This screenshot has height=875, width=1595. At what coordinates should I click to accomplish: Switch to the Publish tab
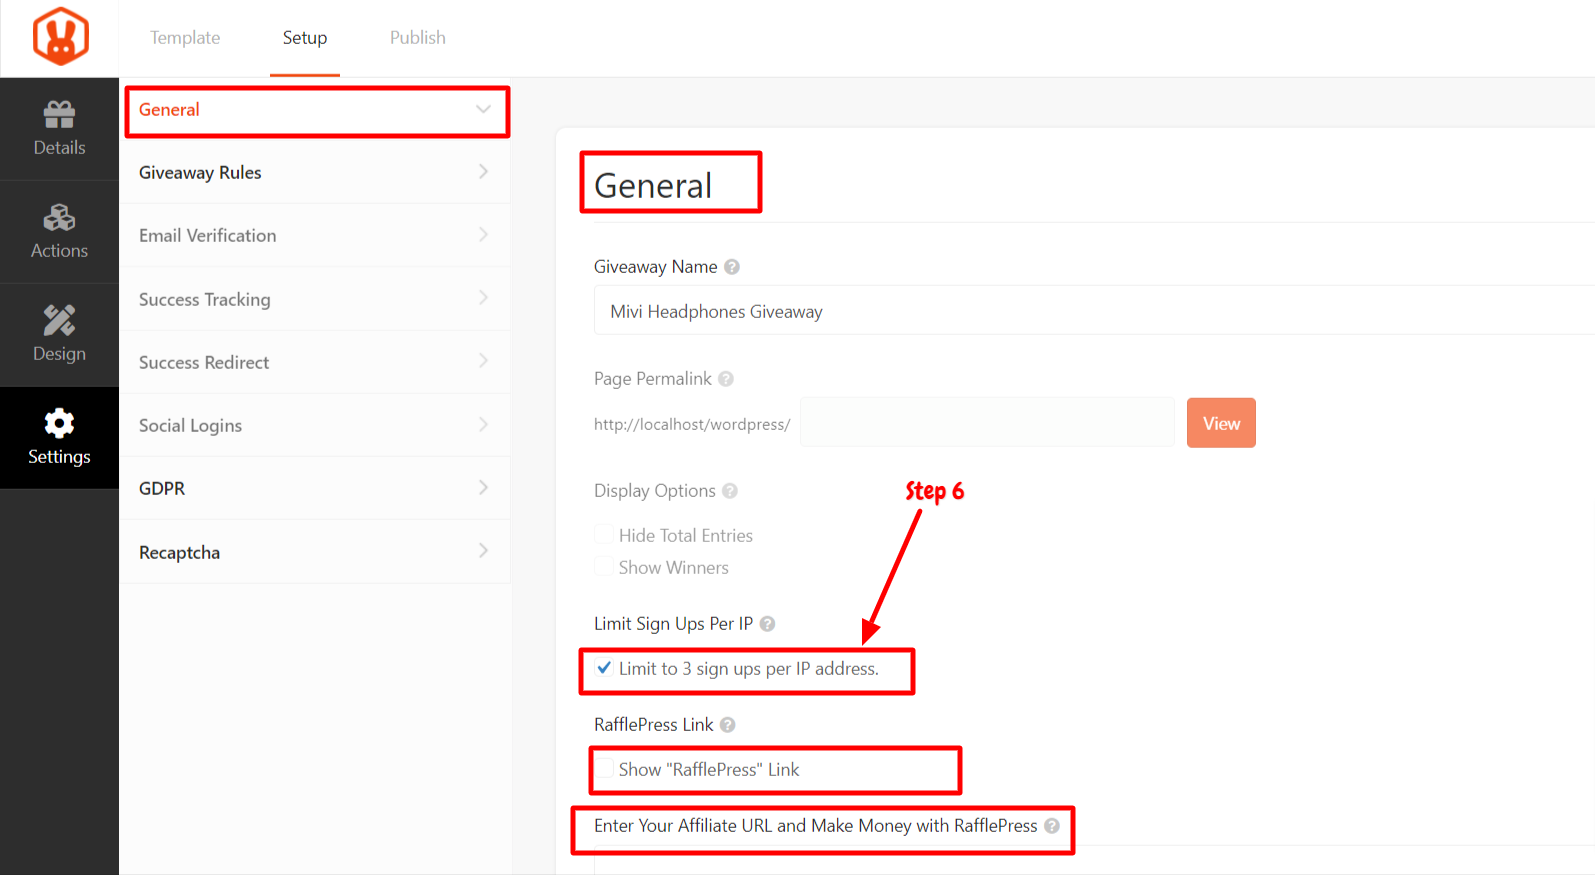[418, 37]
